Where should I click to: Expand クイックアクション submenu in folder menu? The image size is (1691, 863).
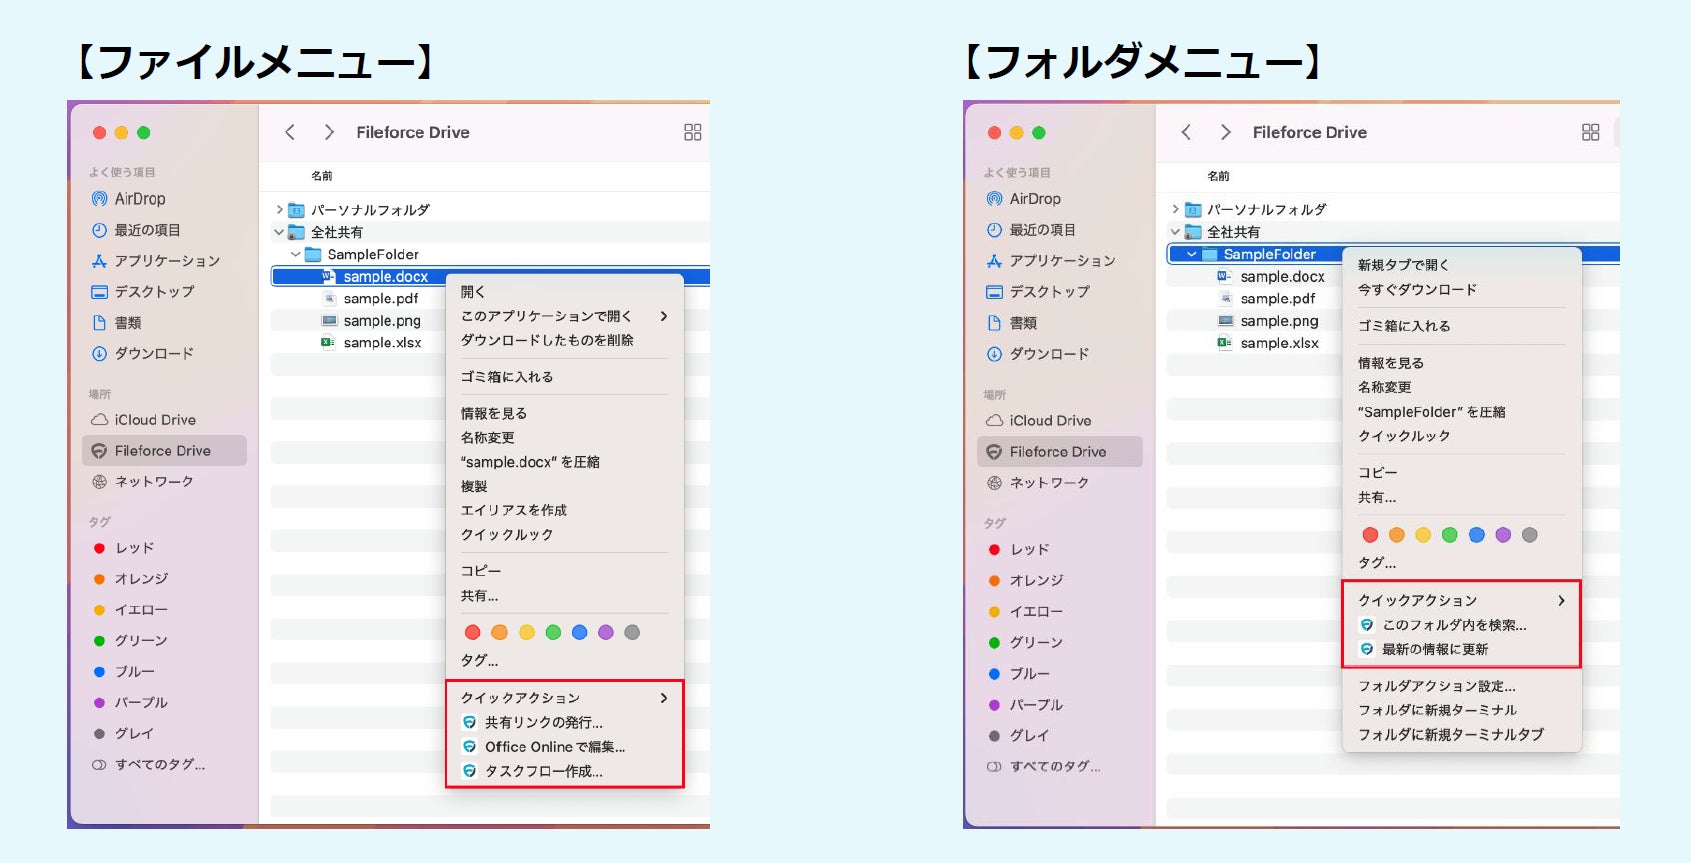click(x=1461, y=600)
